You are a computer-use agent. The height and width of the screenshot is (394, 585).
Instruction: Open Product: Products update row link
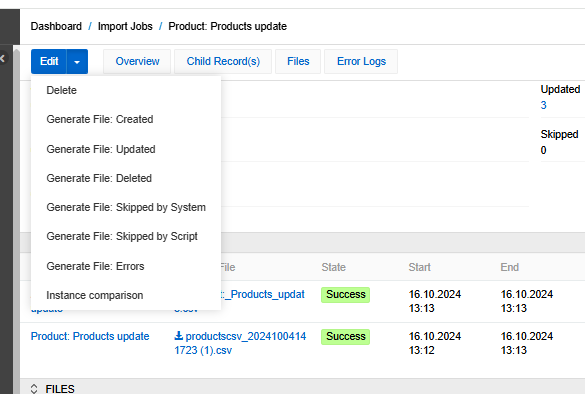(90, 336)
